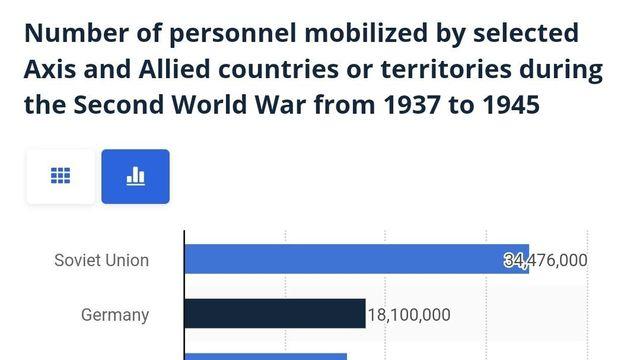Click the 18,100,000 data value

[x=409, y=315]
